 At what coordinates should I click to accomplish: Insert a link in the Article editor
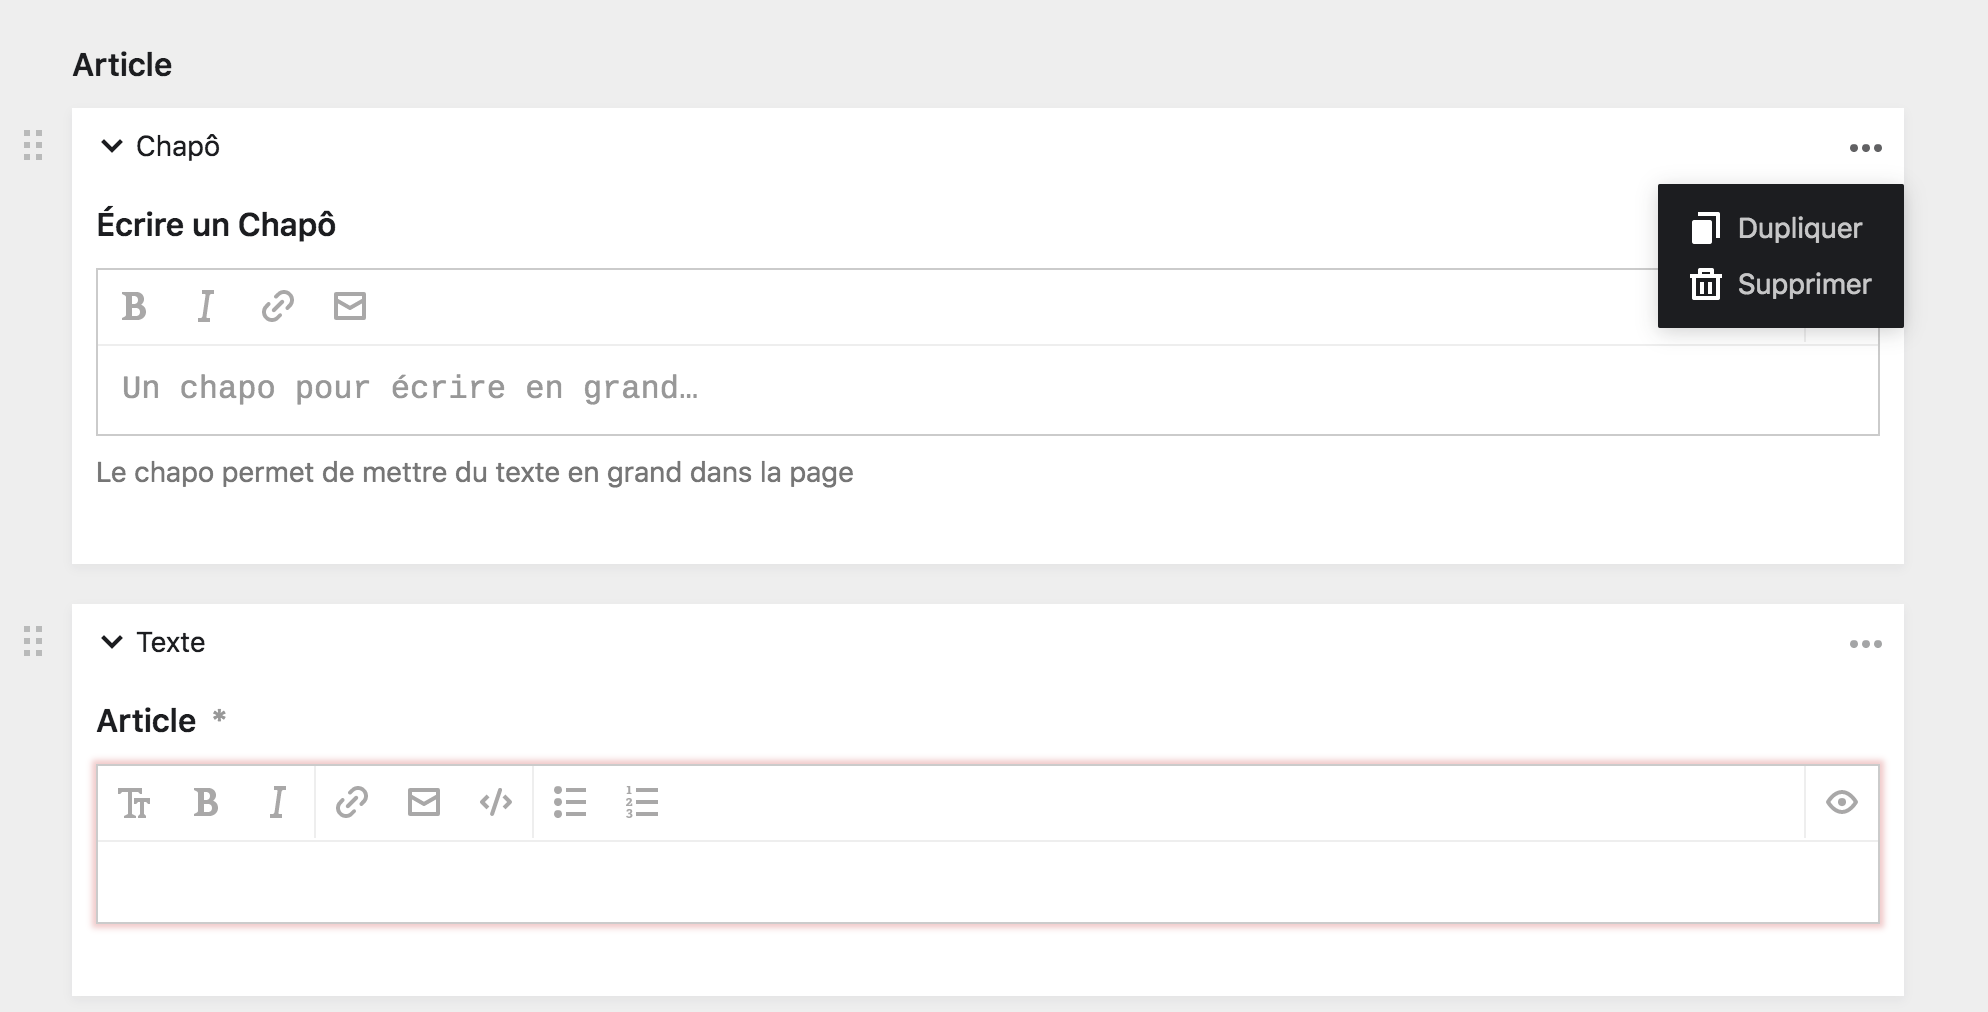[x=352, y=802]
